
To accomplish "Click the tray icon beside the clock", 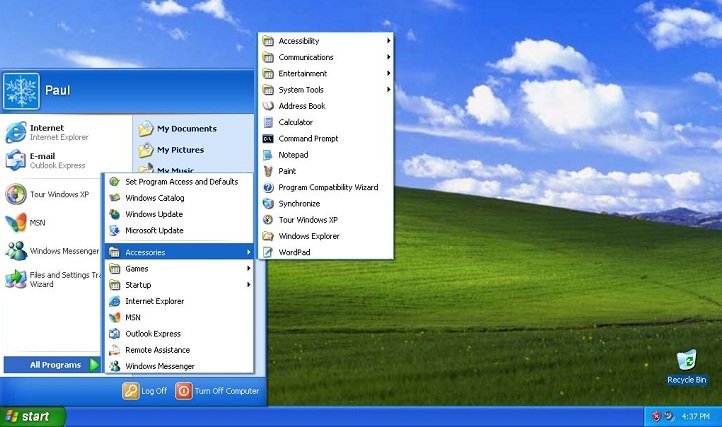I will [x=669, y=416].
